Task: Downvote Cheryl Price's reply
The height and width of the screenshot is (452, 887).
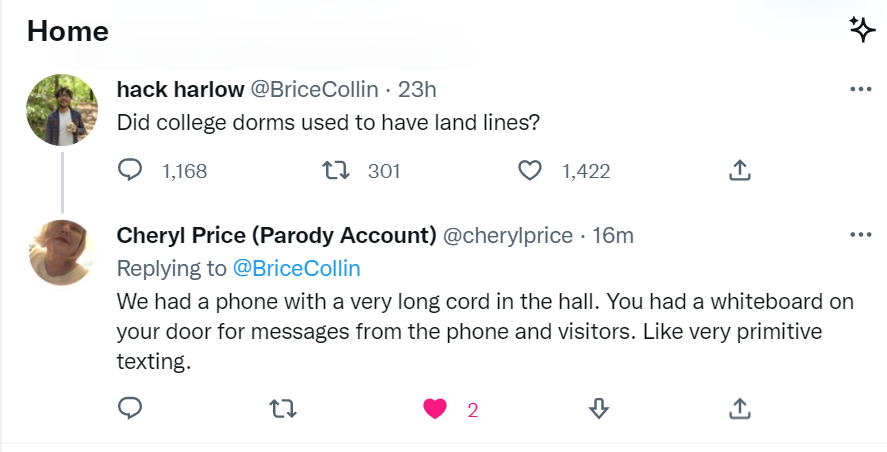Action: pos(598,408)
